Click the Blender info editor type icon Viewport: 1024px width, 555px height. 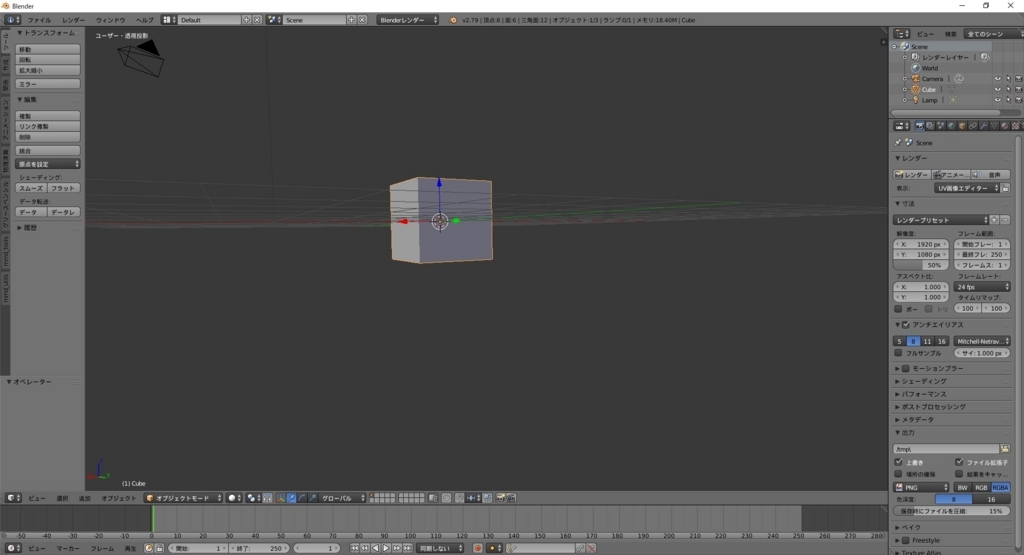pyautogui.click(x=11, y=20)
